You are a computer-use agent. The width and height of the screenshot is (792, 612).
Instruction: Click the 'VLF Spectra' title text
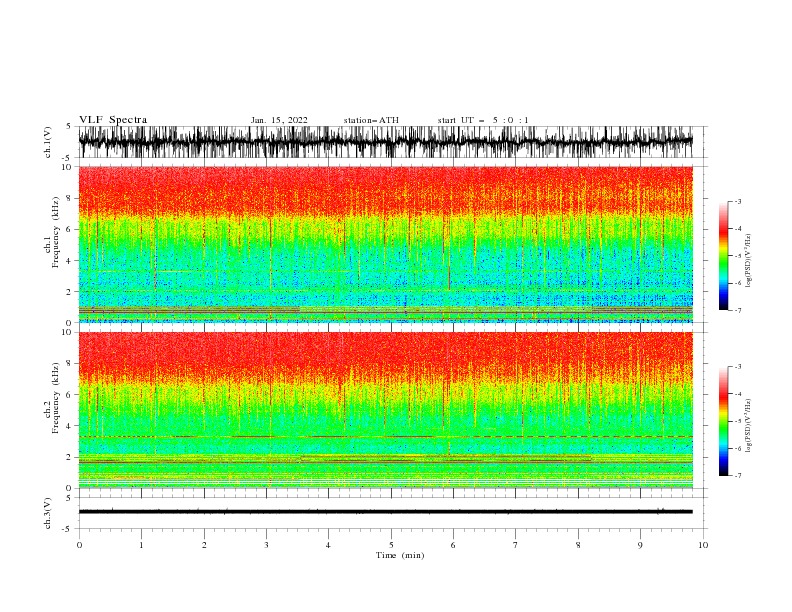113,120
